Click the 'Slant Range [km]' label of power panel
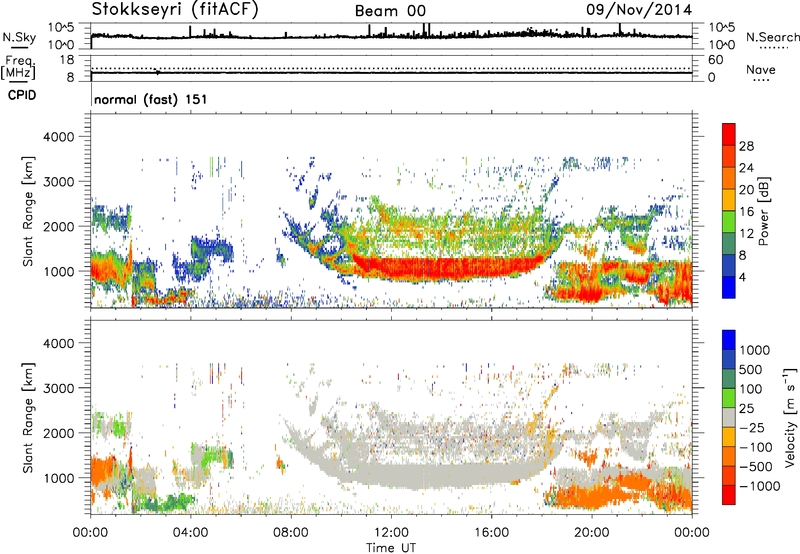800x554 pixels. pos(28,211)
